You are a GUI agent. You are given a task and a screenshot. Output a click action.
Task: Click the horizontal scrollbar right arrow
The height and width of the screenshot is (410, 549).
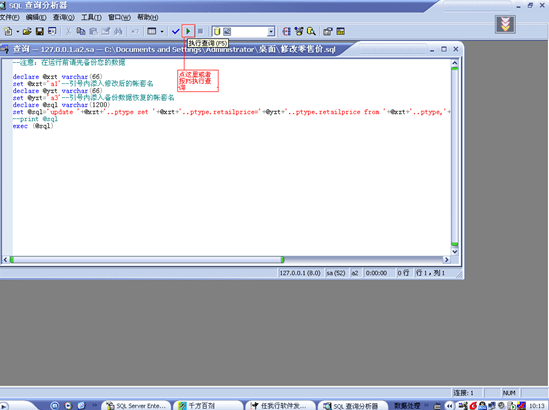(446, 259)
